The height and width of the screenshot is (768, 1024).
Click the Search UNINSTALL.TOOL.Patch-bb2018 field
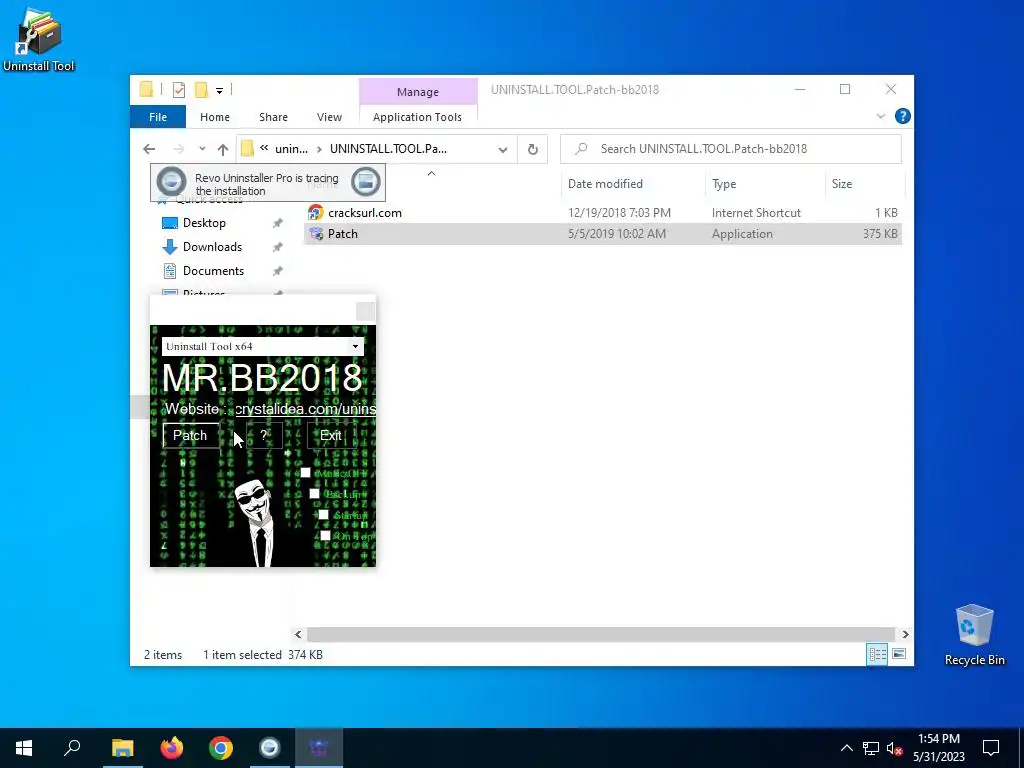coord(731,149)
